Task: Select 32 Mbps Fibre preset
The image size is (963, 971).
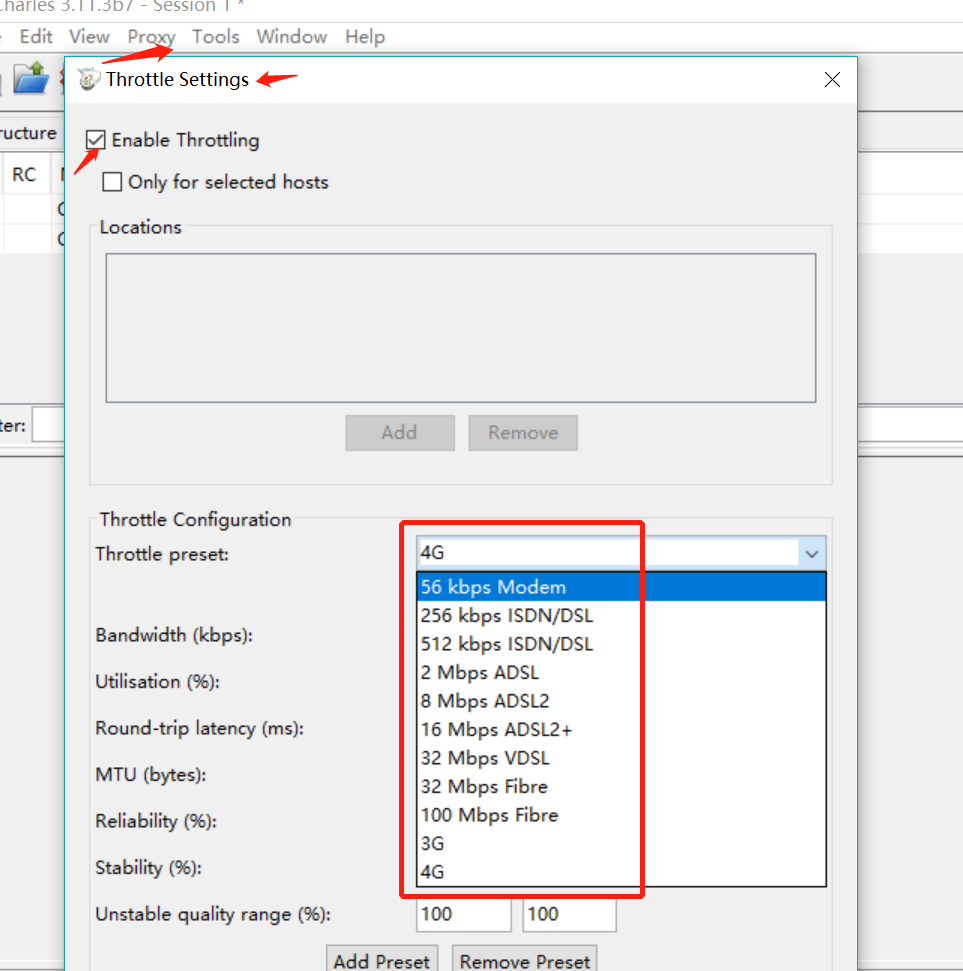Action: point(621,786)
